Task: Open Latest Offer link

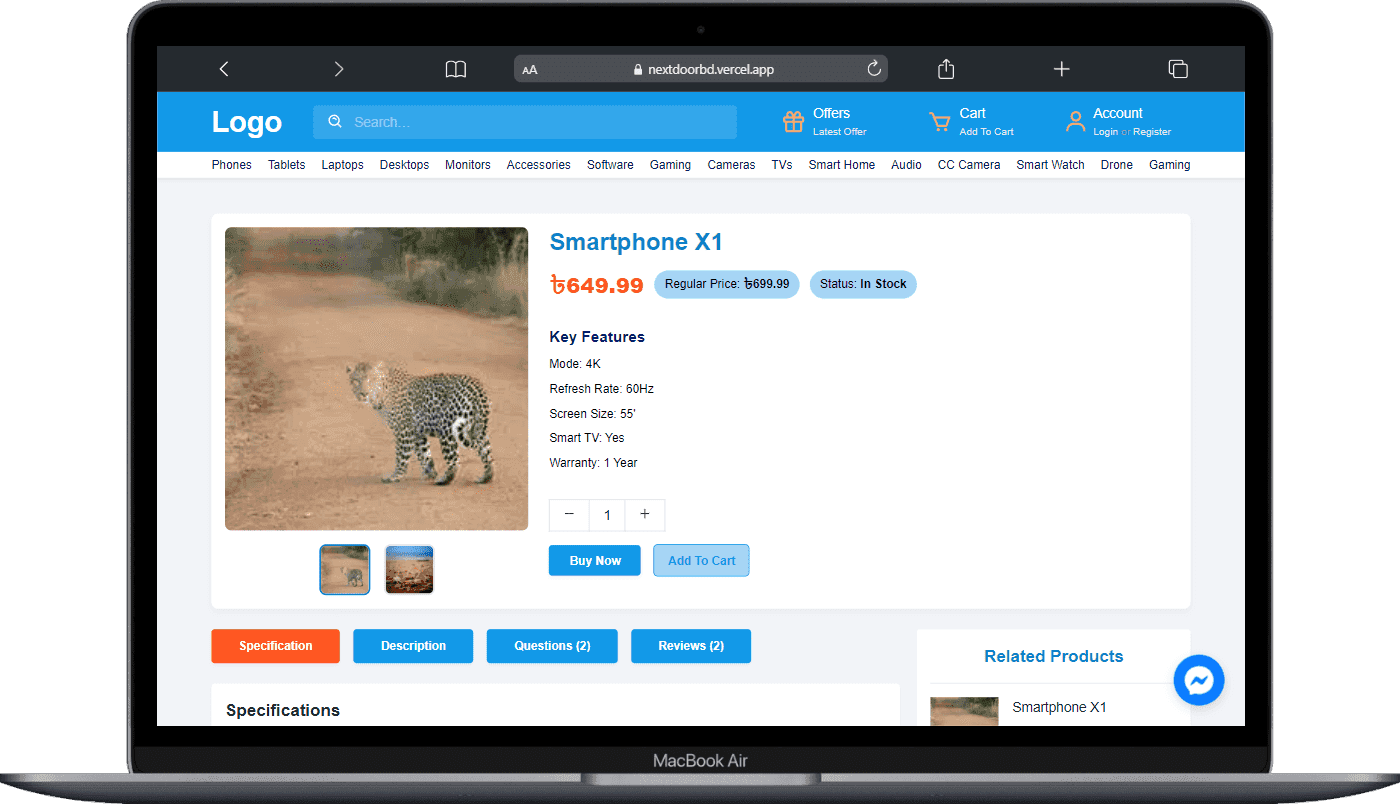Action: point(840,132)
